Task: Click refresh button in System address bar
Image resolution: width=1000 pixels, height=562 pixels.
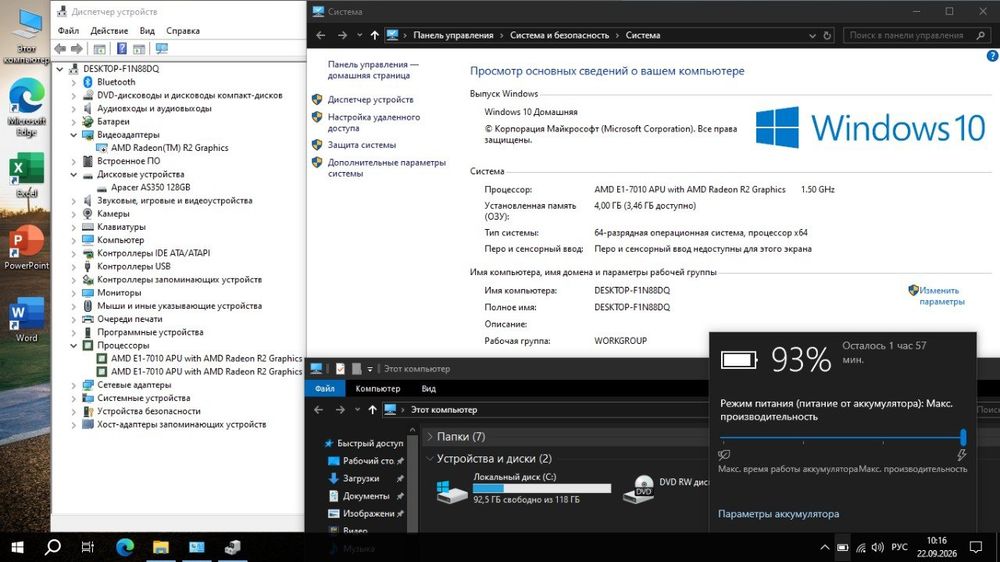Action: coord(827,36)
